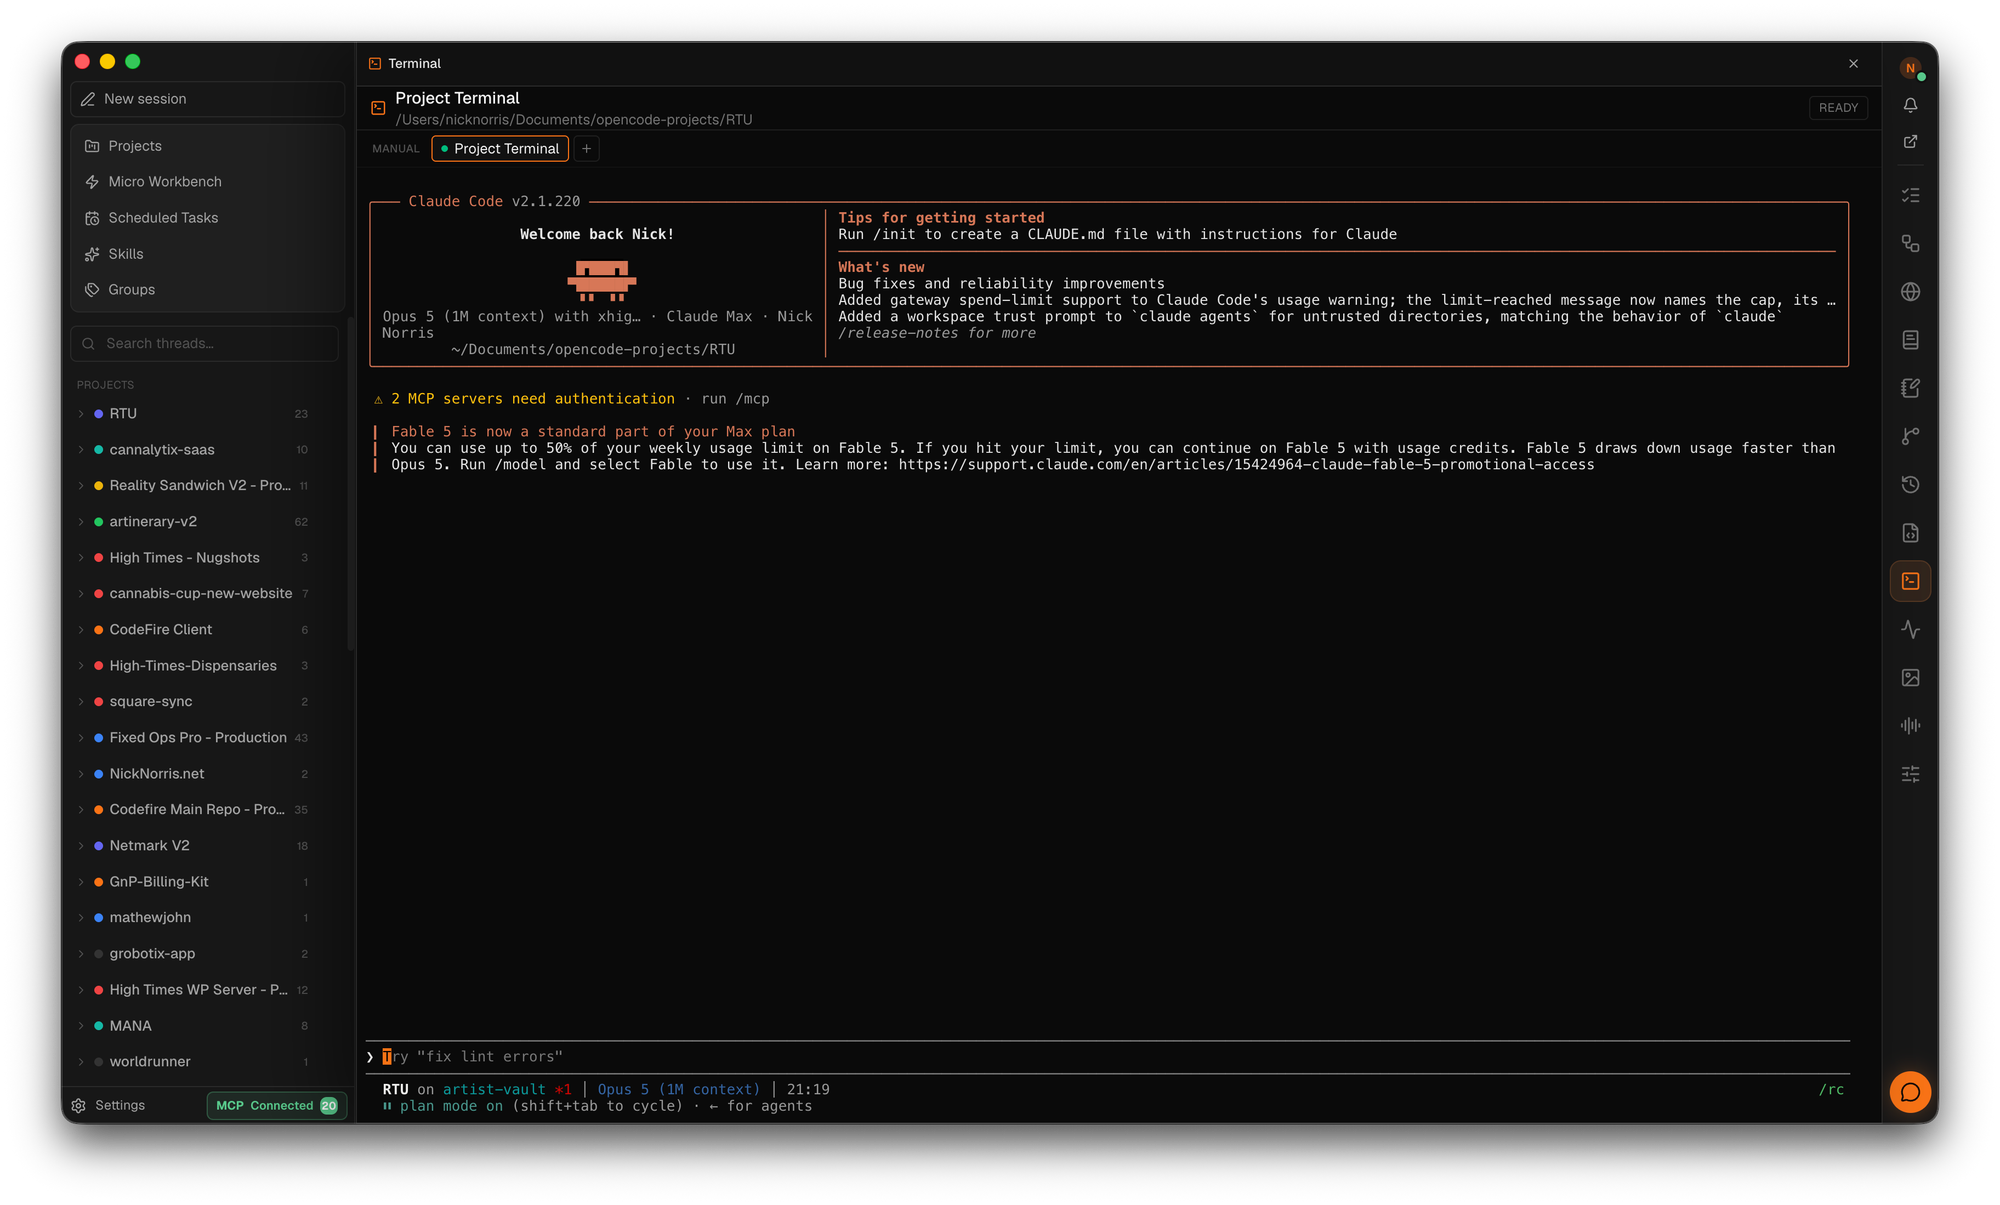Screen dimensions: 2000x1205
Task: Open the audio waveform icon
Action: click(1910, 726)
